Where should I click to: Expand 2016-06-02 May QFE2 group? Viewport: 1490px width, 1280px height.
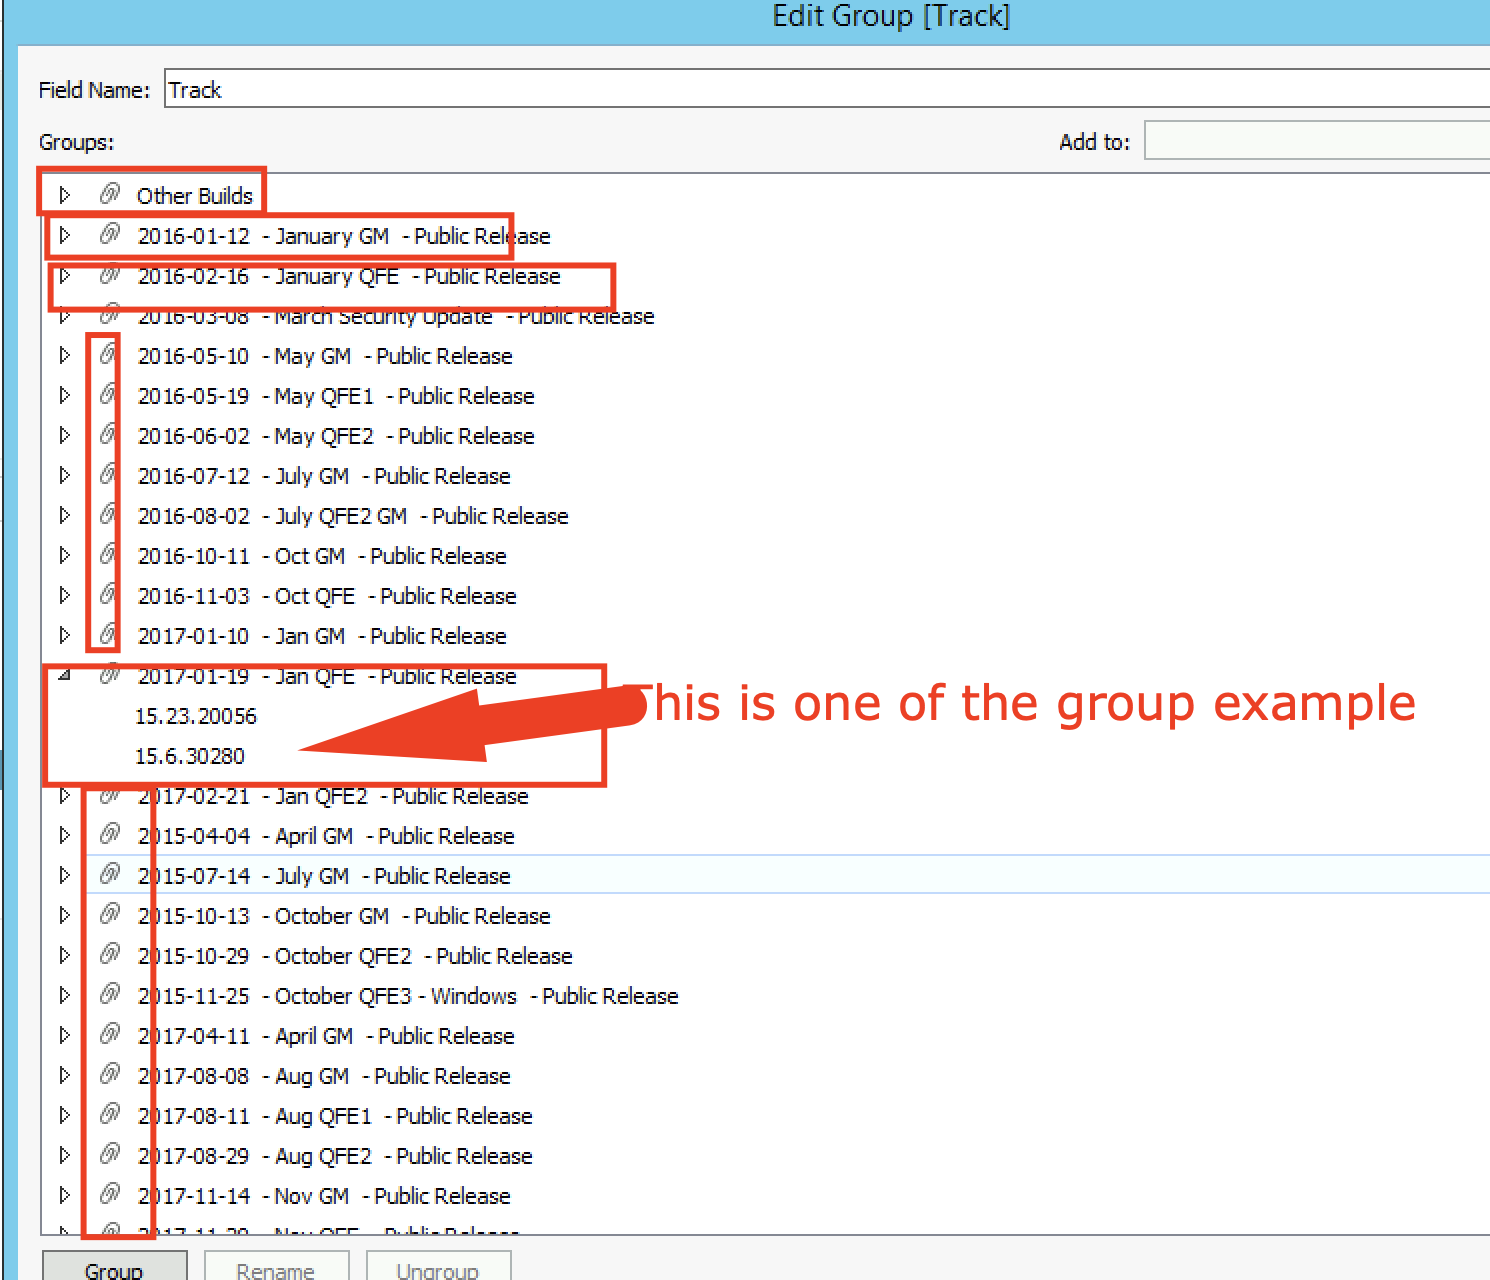(x=65, y=435)
